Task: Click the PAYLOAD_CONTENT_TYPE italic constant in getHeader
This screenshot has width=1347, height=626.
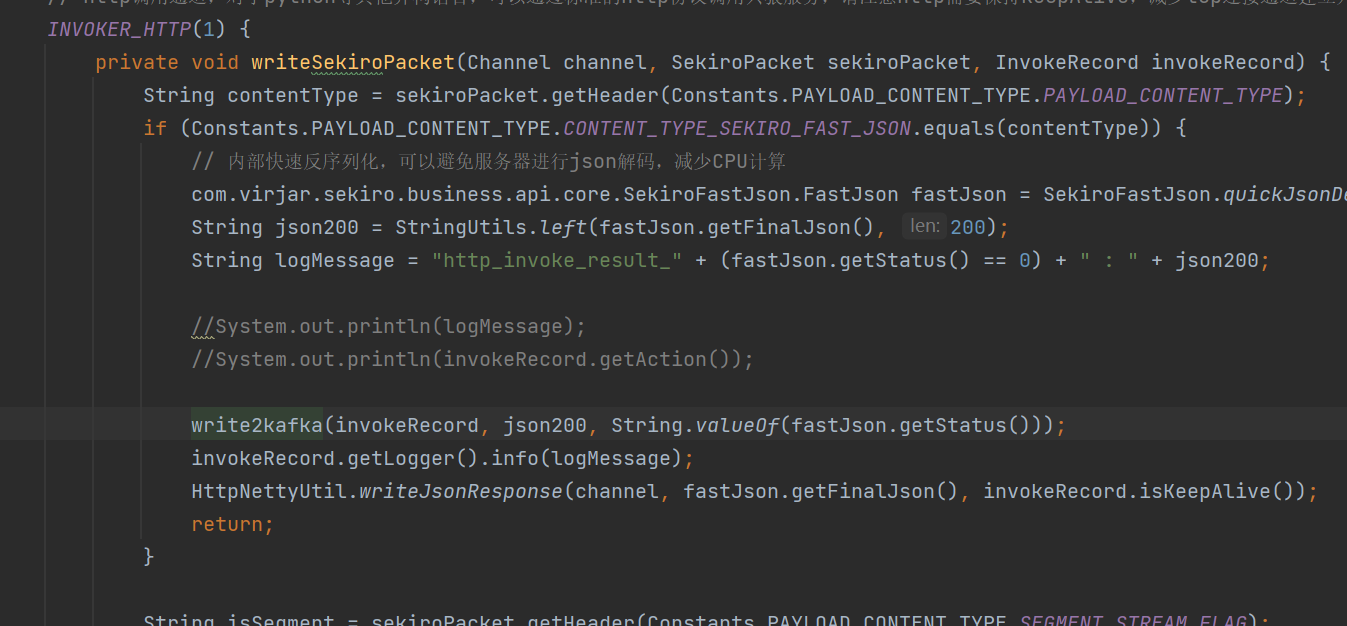Action: coord(1163,95)
